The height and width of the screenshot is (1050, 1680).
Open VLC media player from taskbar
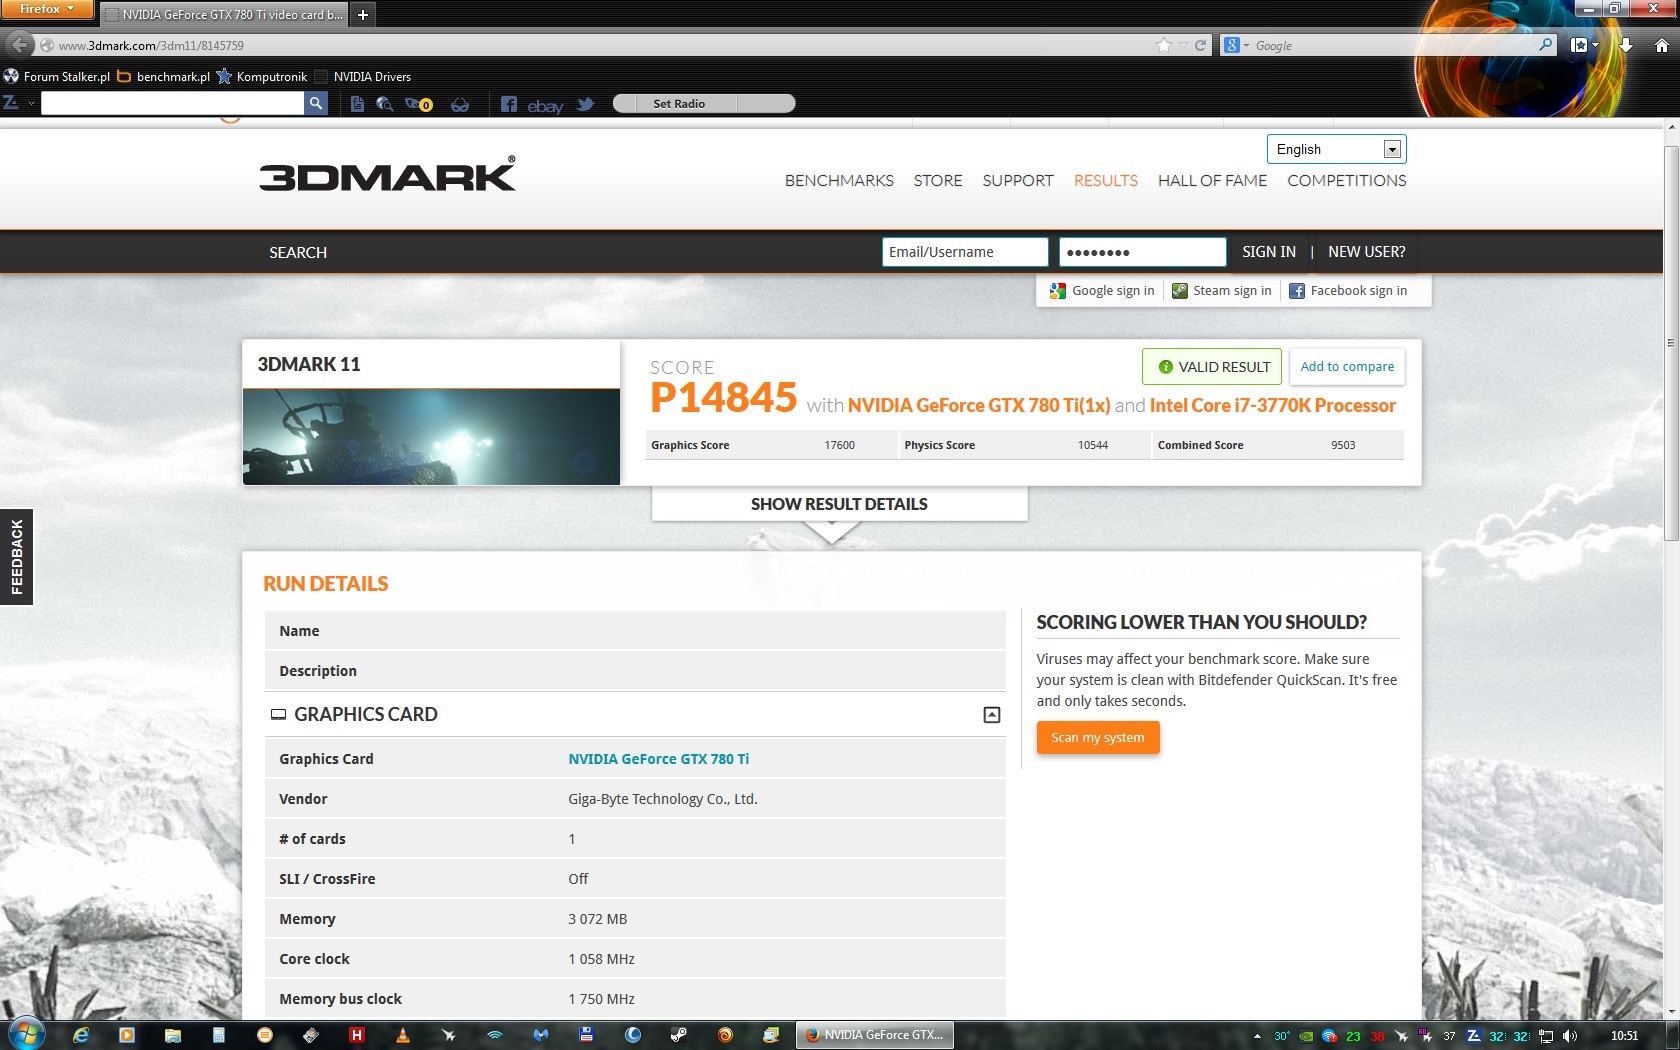coord(403,1035)
